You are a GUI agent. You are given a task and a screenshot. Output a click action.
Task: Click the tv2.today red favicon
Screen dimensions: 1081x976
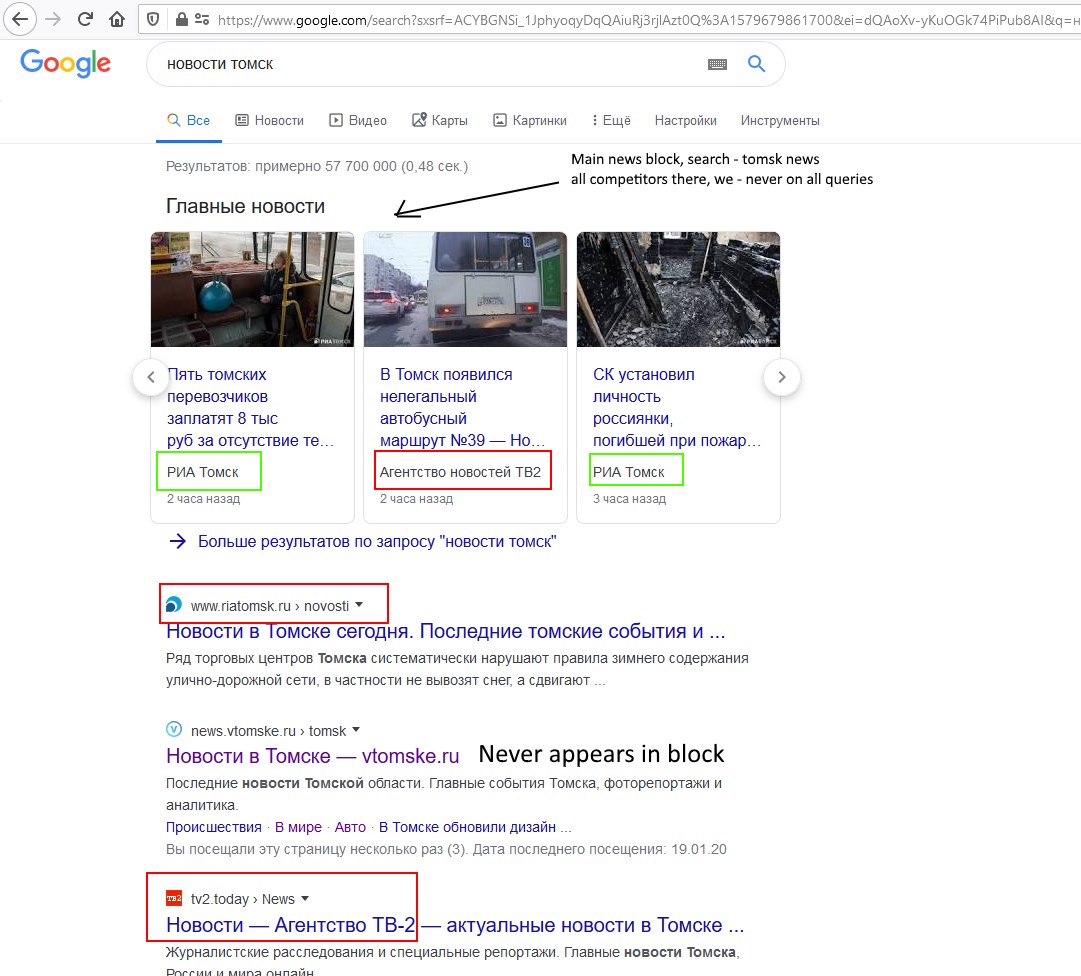174,897
